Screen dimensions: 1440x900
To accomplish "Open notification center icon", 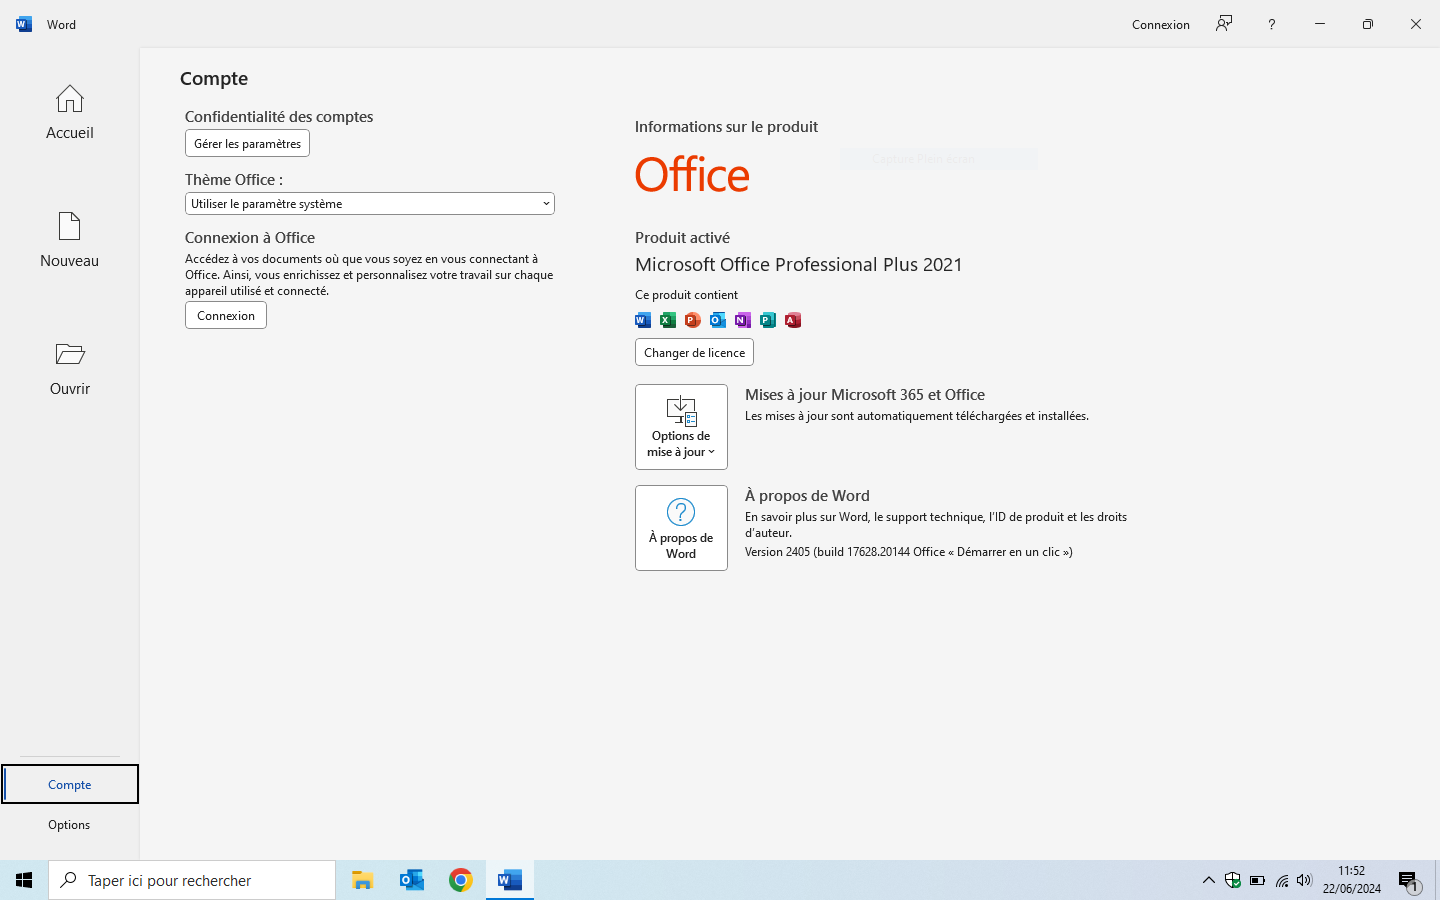I will click(x=1408, y=881).
